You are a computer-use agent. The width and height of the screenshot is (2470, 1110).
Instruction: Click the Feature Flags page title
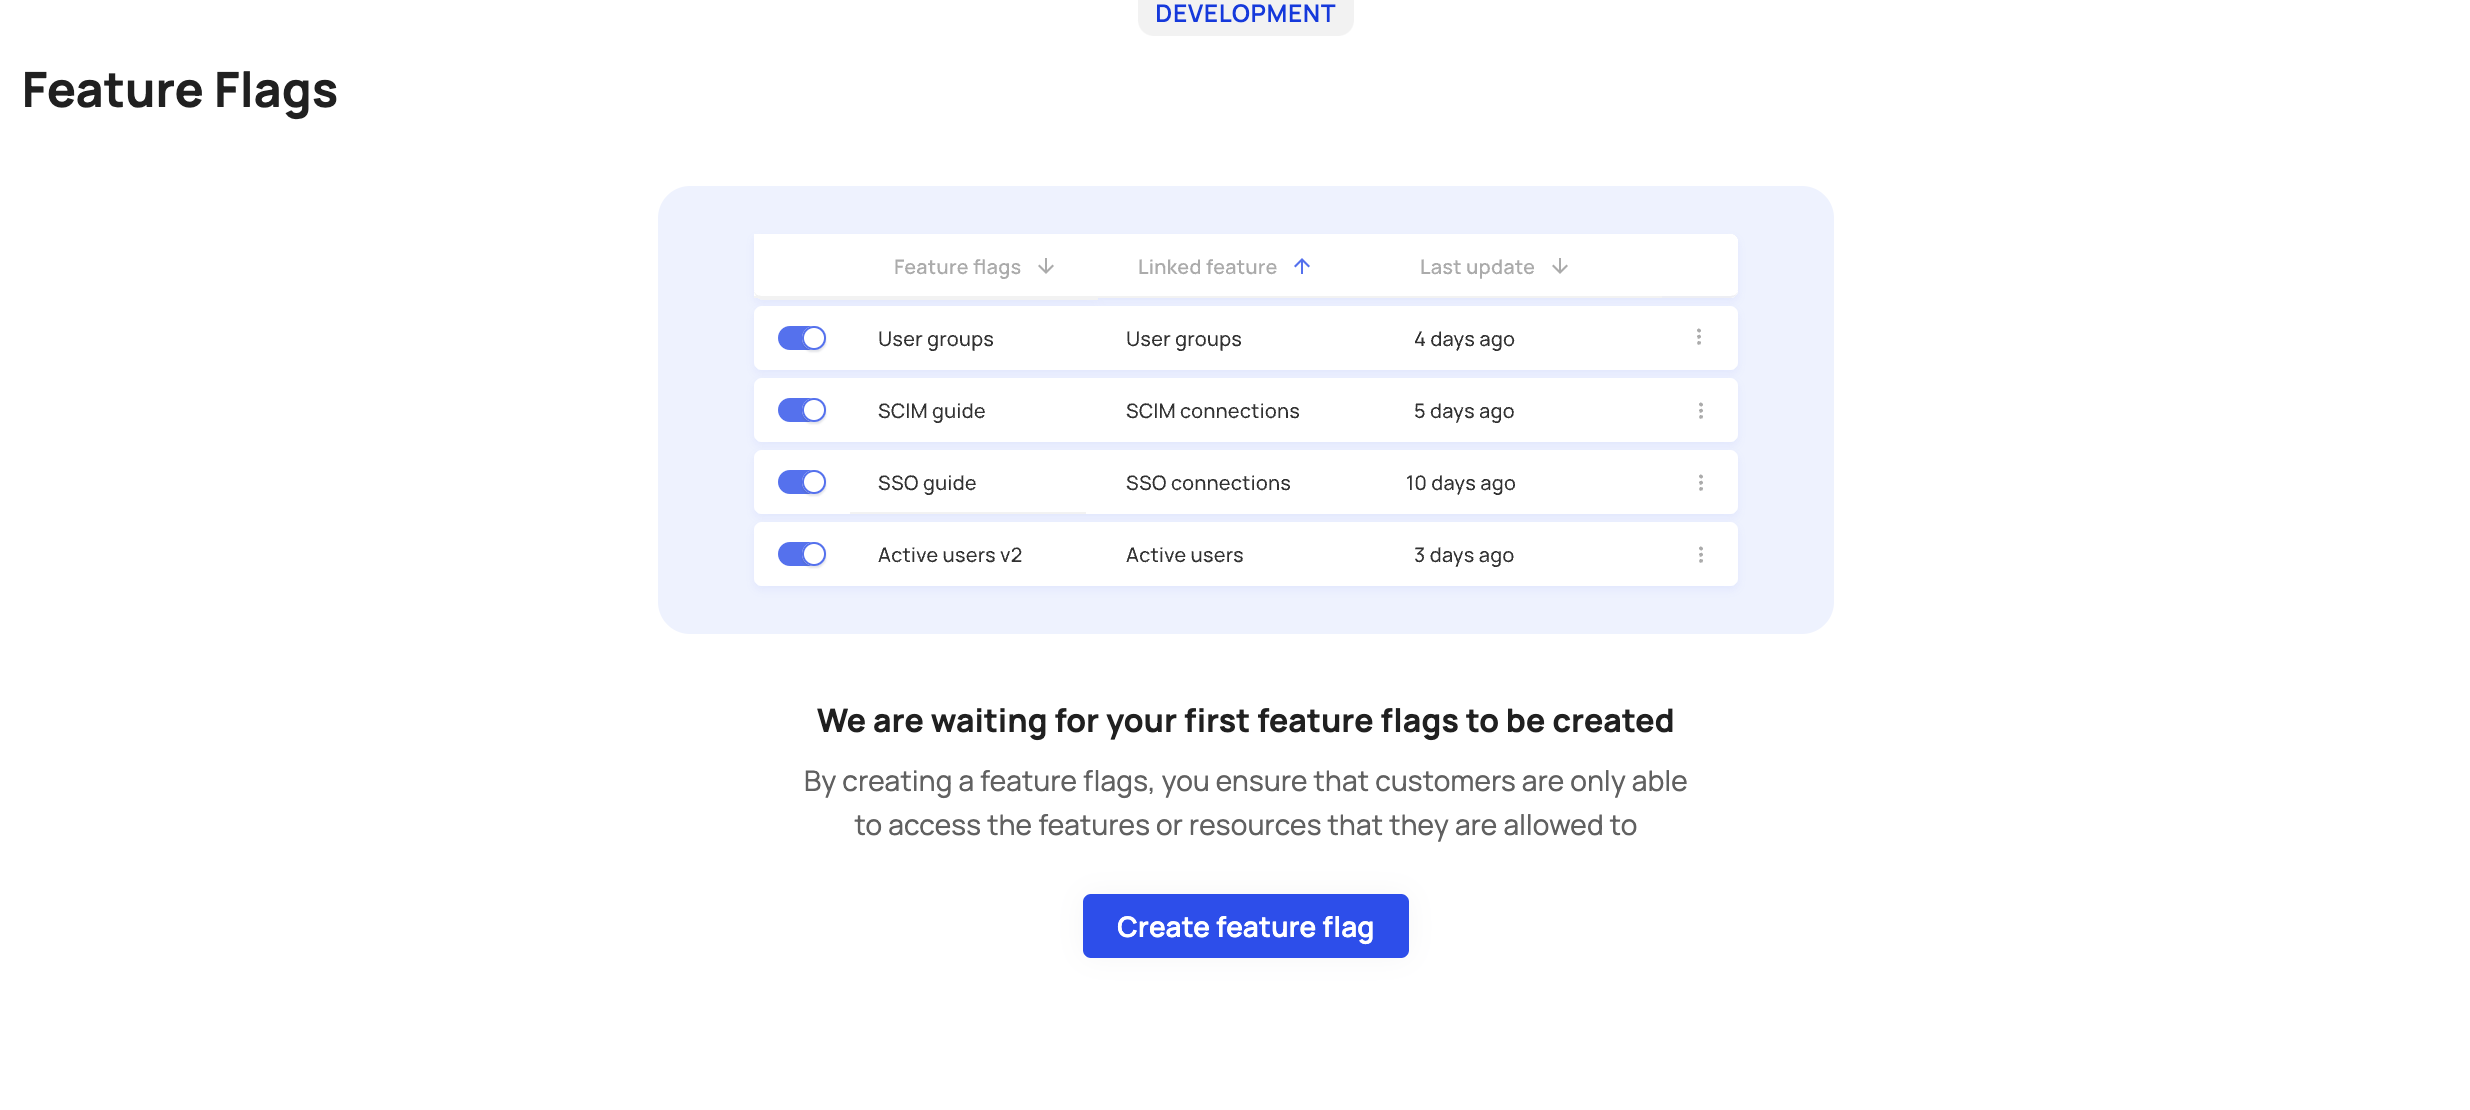(180, 91)
